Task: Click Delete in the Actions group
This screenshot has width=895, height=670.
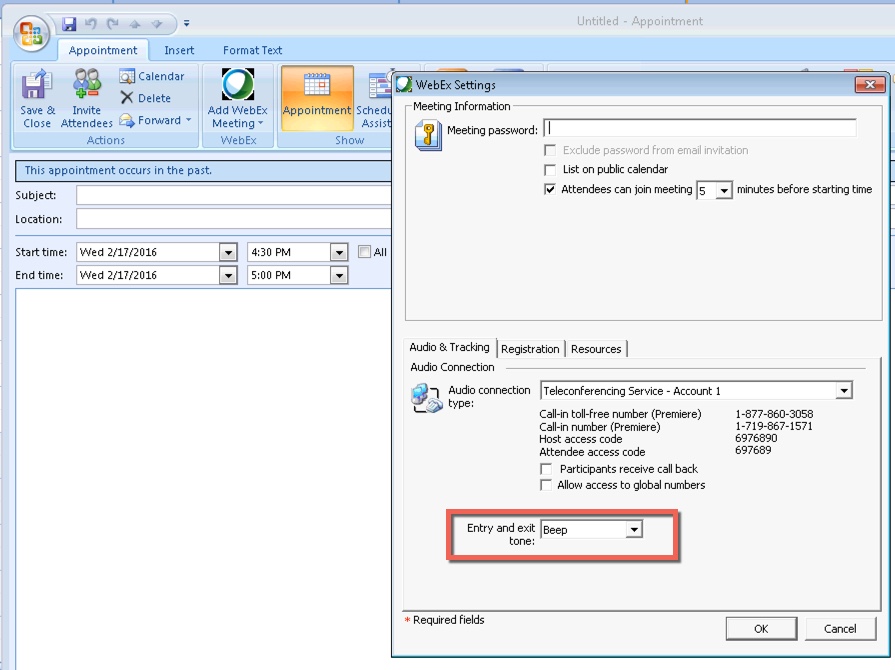Action: 146,98
